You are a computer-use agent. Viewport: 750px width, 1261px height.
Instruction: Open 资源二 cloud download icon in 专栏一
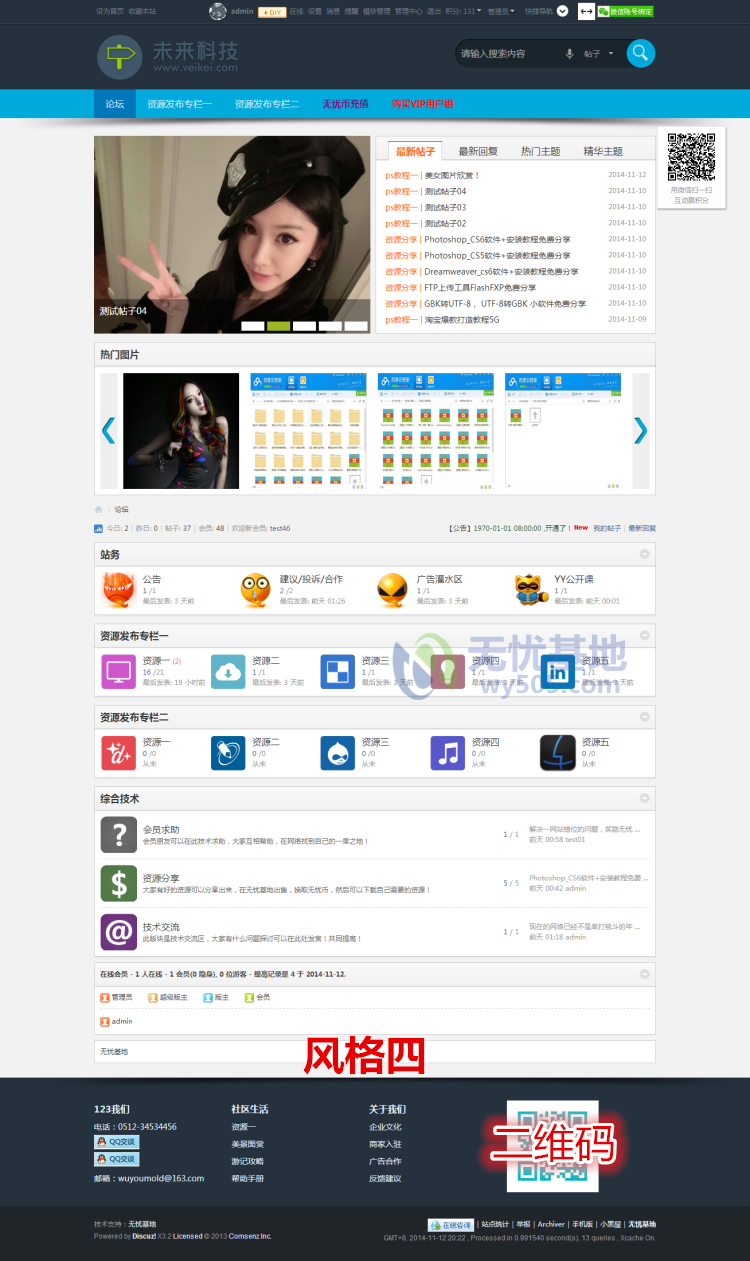228,671
